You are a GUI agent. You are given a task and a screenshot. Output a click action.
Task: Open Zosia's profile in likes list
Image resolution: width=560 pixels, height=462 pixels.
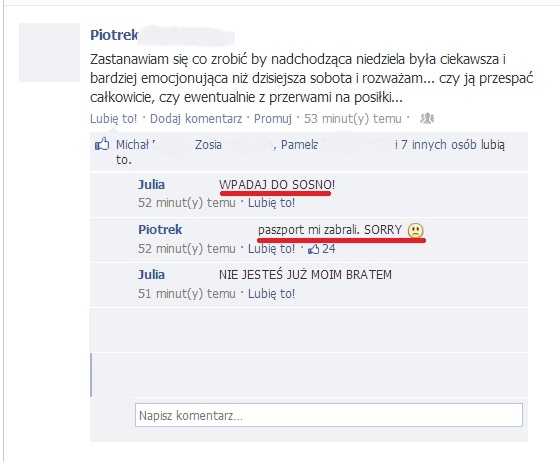click(x=208, y=145)
